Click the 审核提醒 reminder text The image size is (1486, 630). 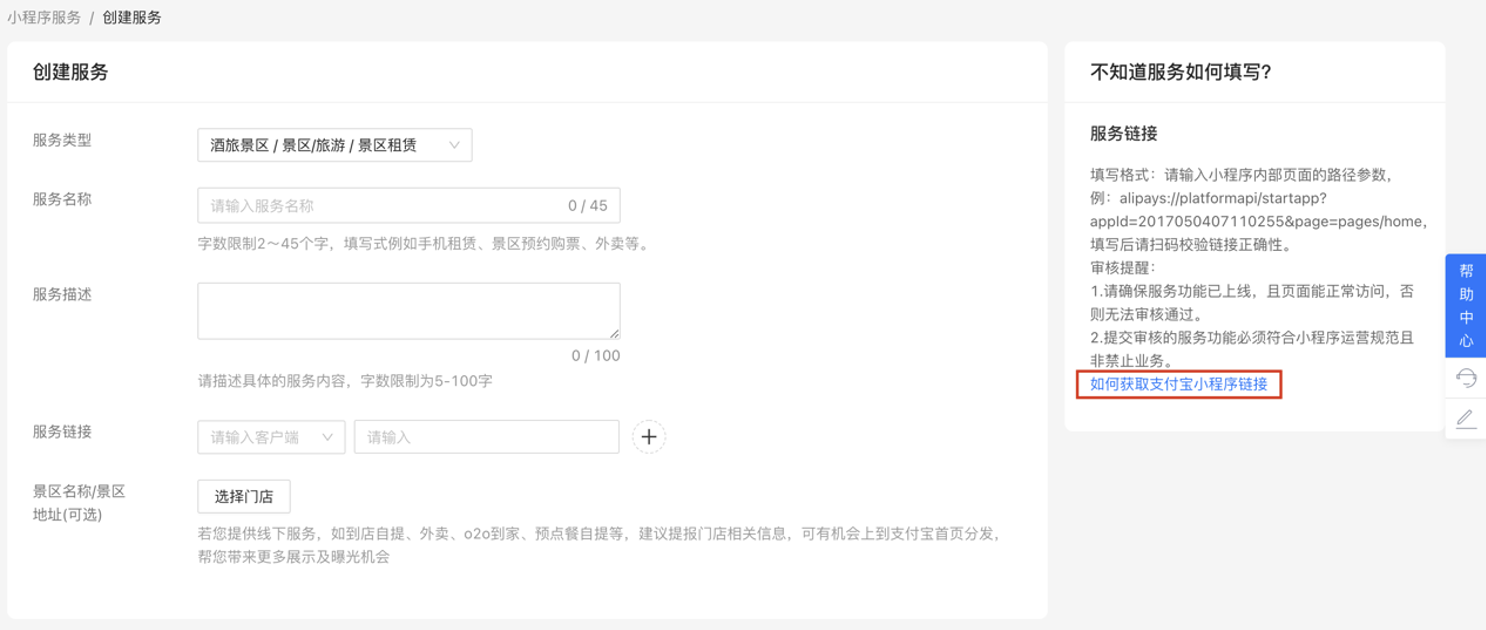pyautogui.click(x=1123, y=268)
